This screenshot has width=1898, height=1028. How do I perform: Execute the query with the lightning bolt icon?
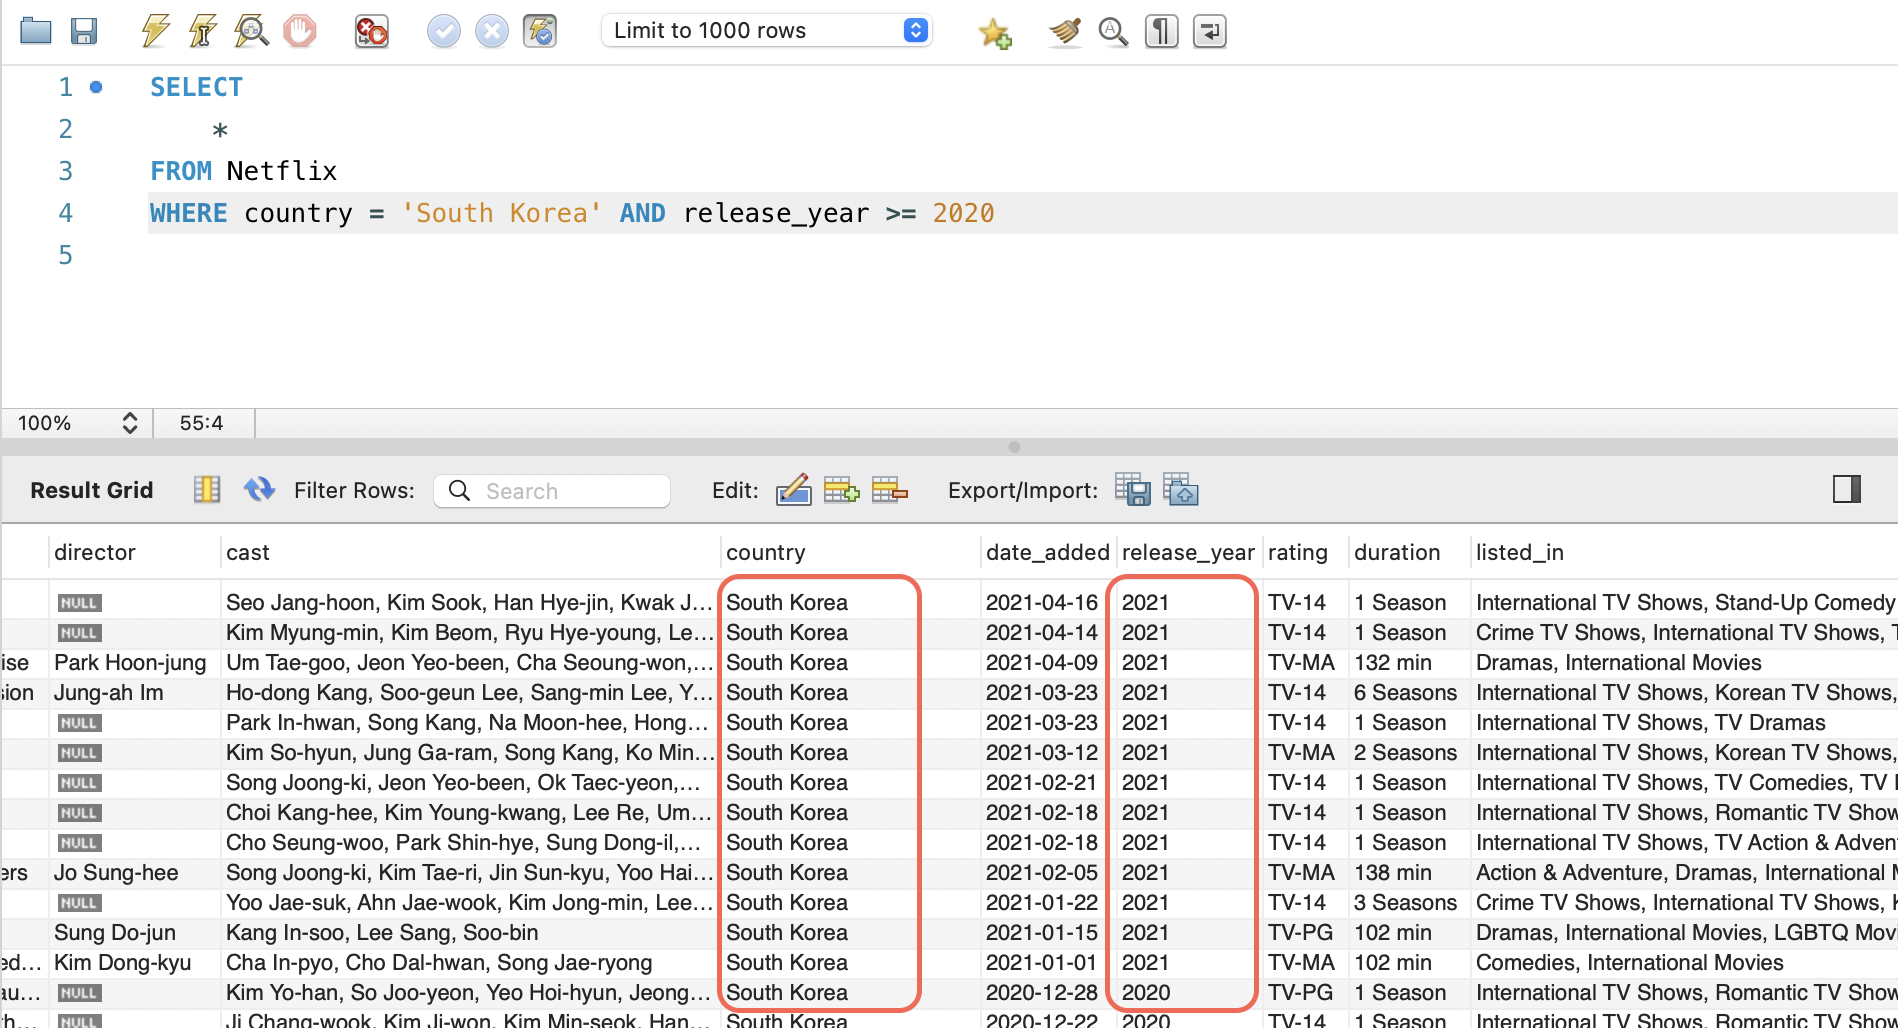point(155,31)
